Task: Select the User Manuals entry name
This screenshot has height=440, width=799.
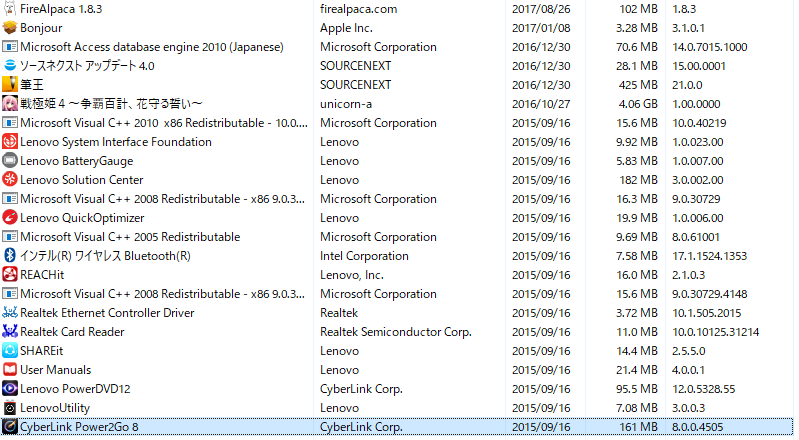Action: tap(56, 370)
